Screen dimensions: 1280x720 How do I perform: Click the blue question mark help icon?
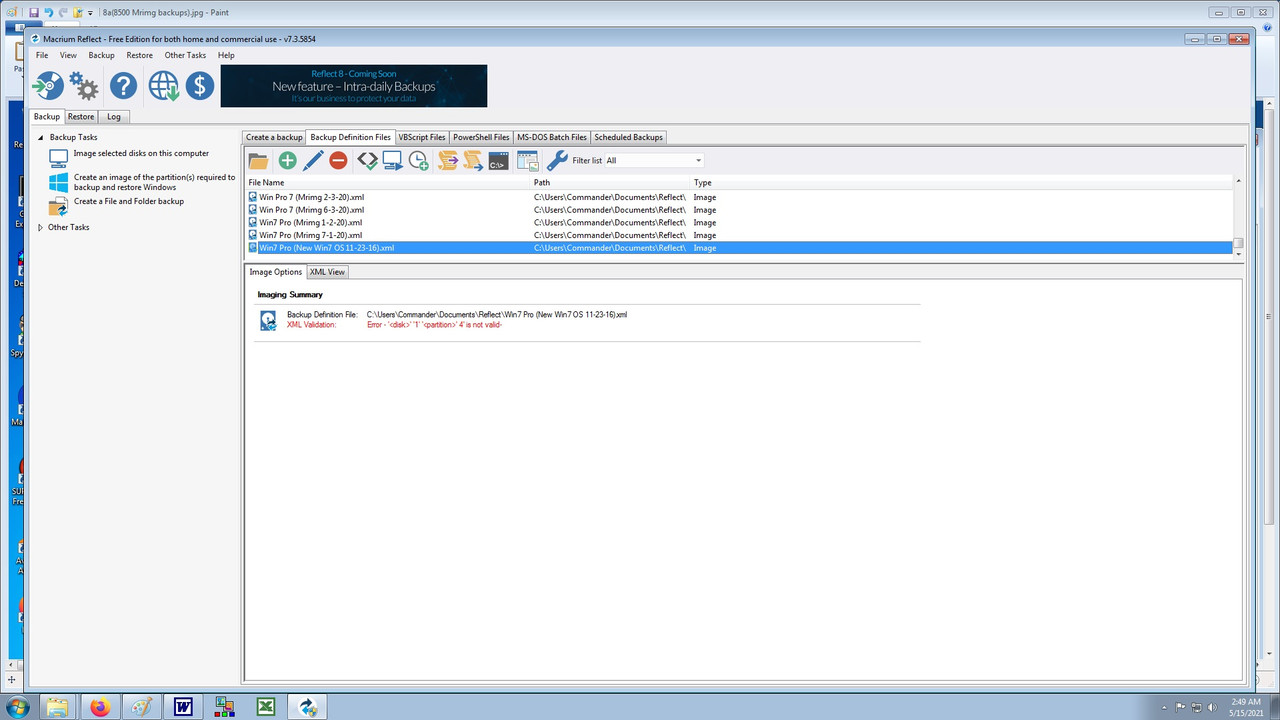point(123,86)
